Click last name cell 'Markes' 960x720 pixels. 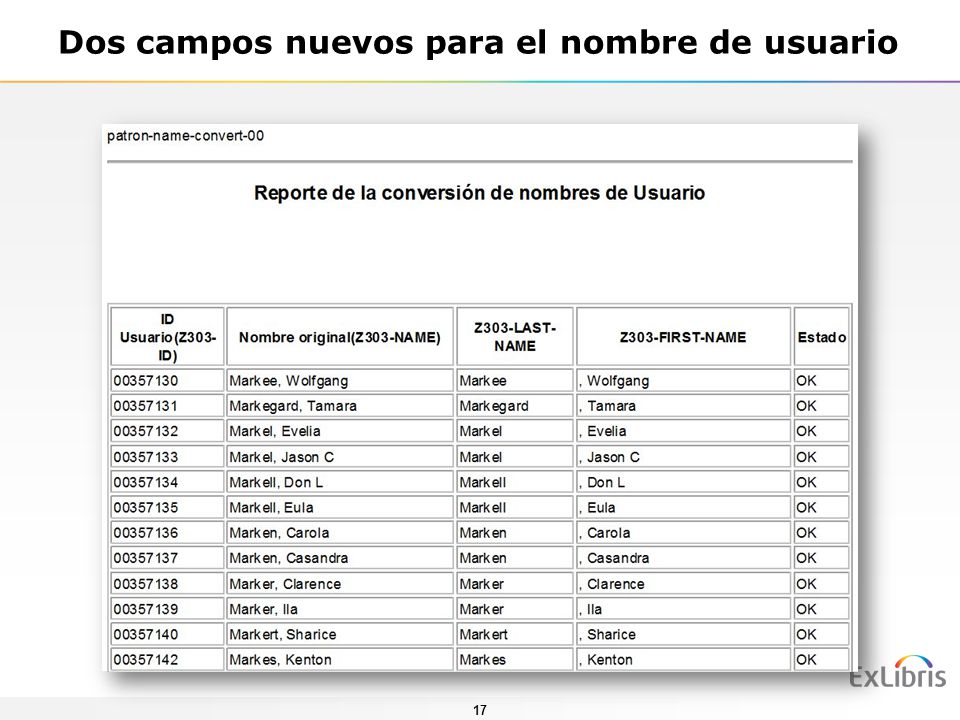pyautogui.click(x=515, y=659)
